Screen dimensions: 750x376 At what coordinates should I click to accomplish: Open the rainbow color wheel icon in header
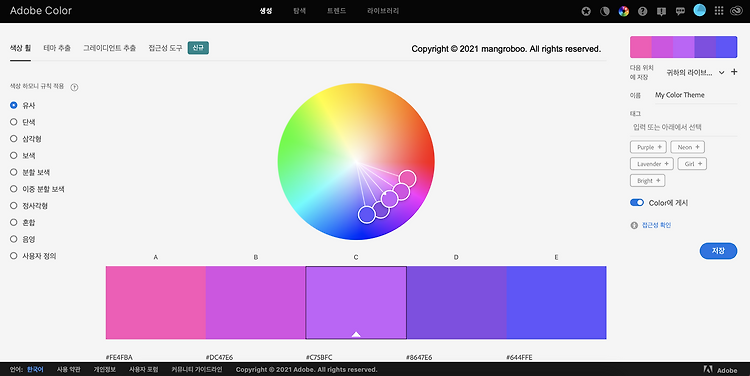[x=624, y=11]
